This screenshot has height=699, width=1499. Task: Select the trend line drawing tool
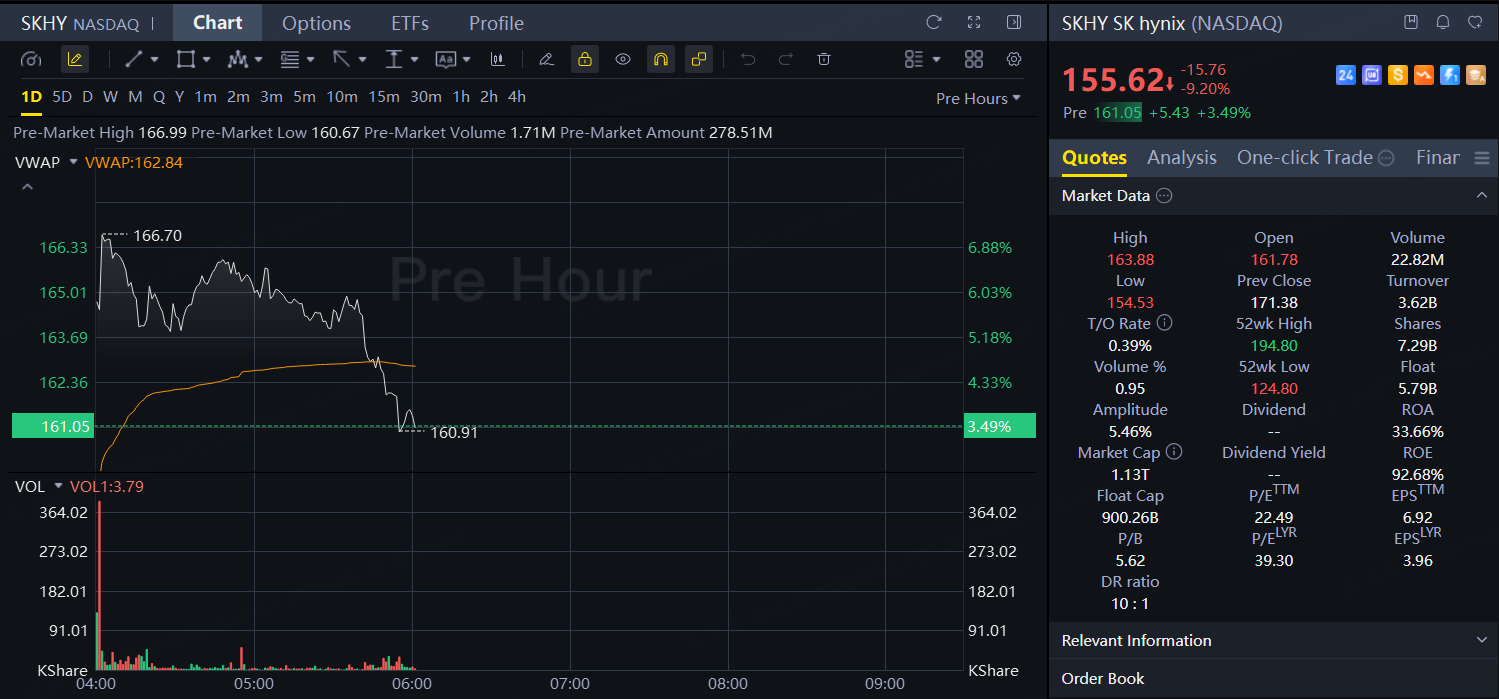133,59
